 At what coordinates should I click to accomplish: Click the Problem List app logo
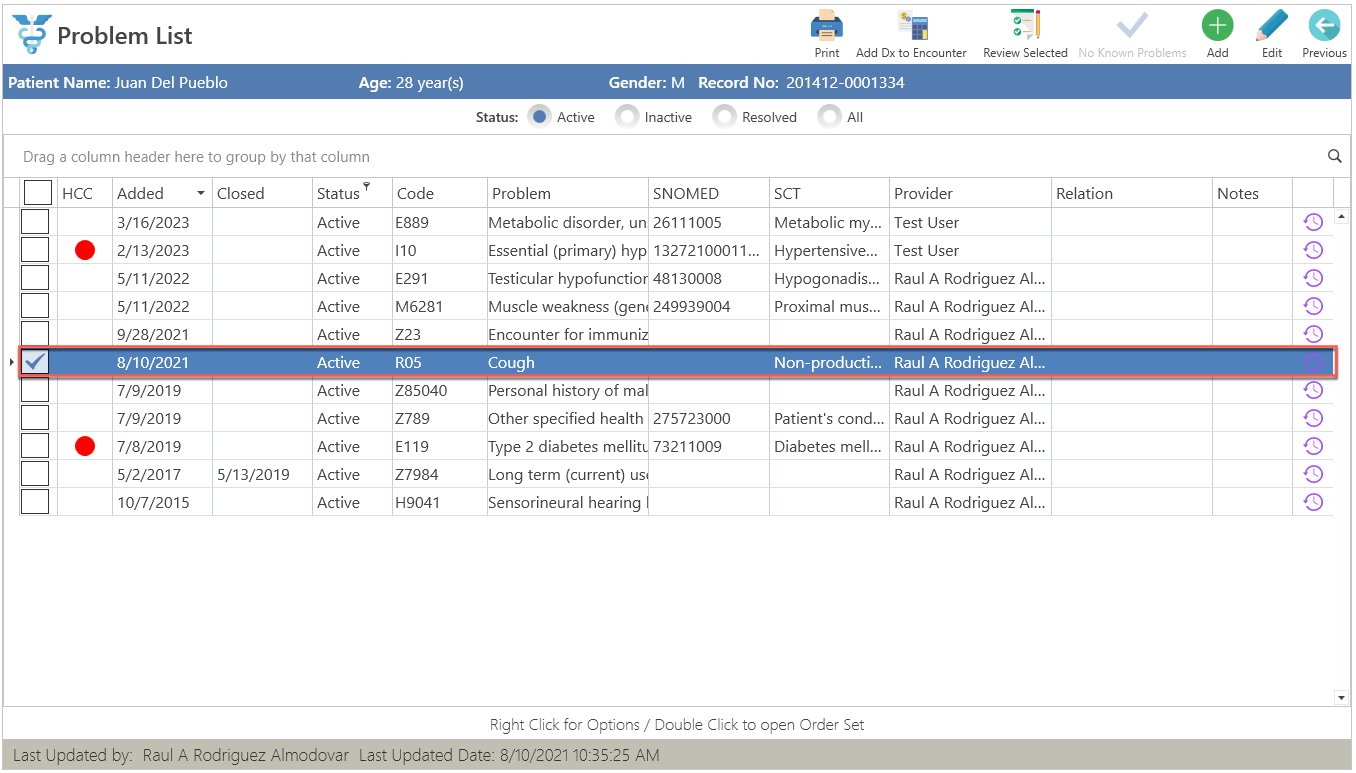[30, 35]
